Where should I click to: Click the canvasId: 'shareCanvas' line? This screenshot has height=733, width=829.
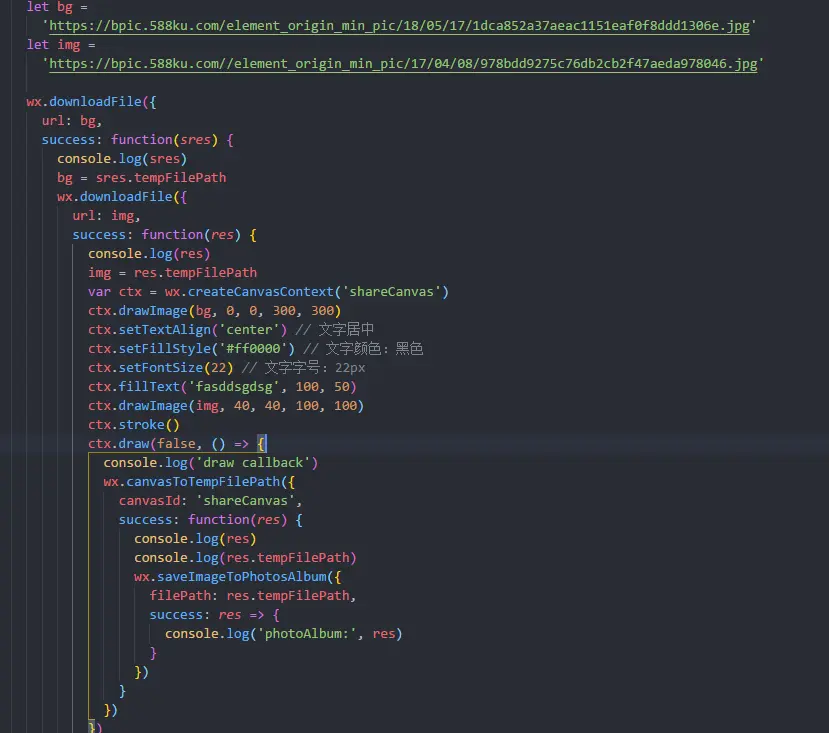pos(210,501)
